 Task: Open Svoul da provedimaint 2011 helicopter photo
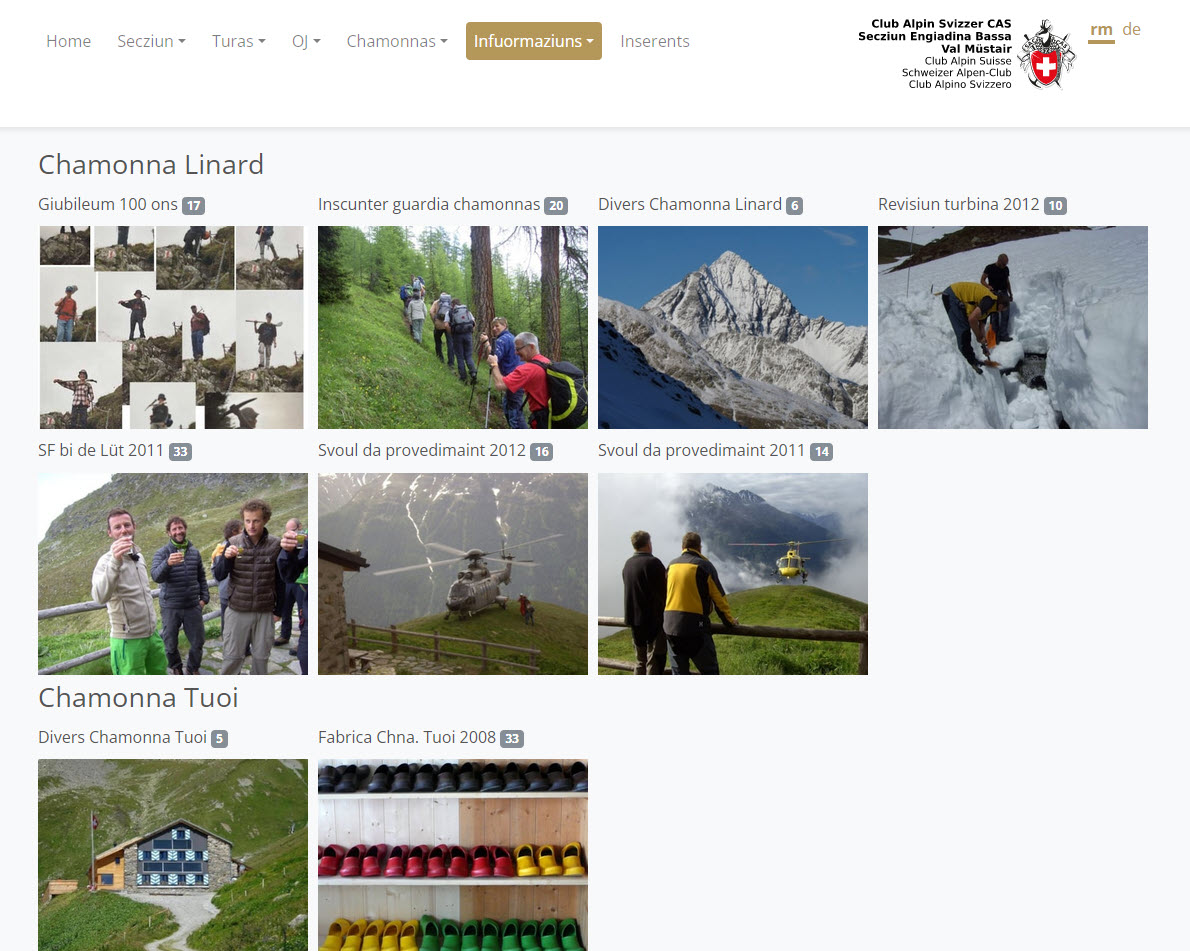pyautogui.click(x=732, y=574)
